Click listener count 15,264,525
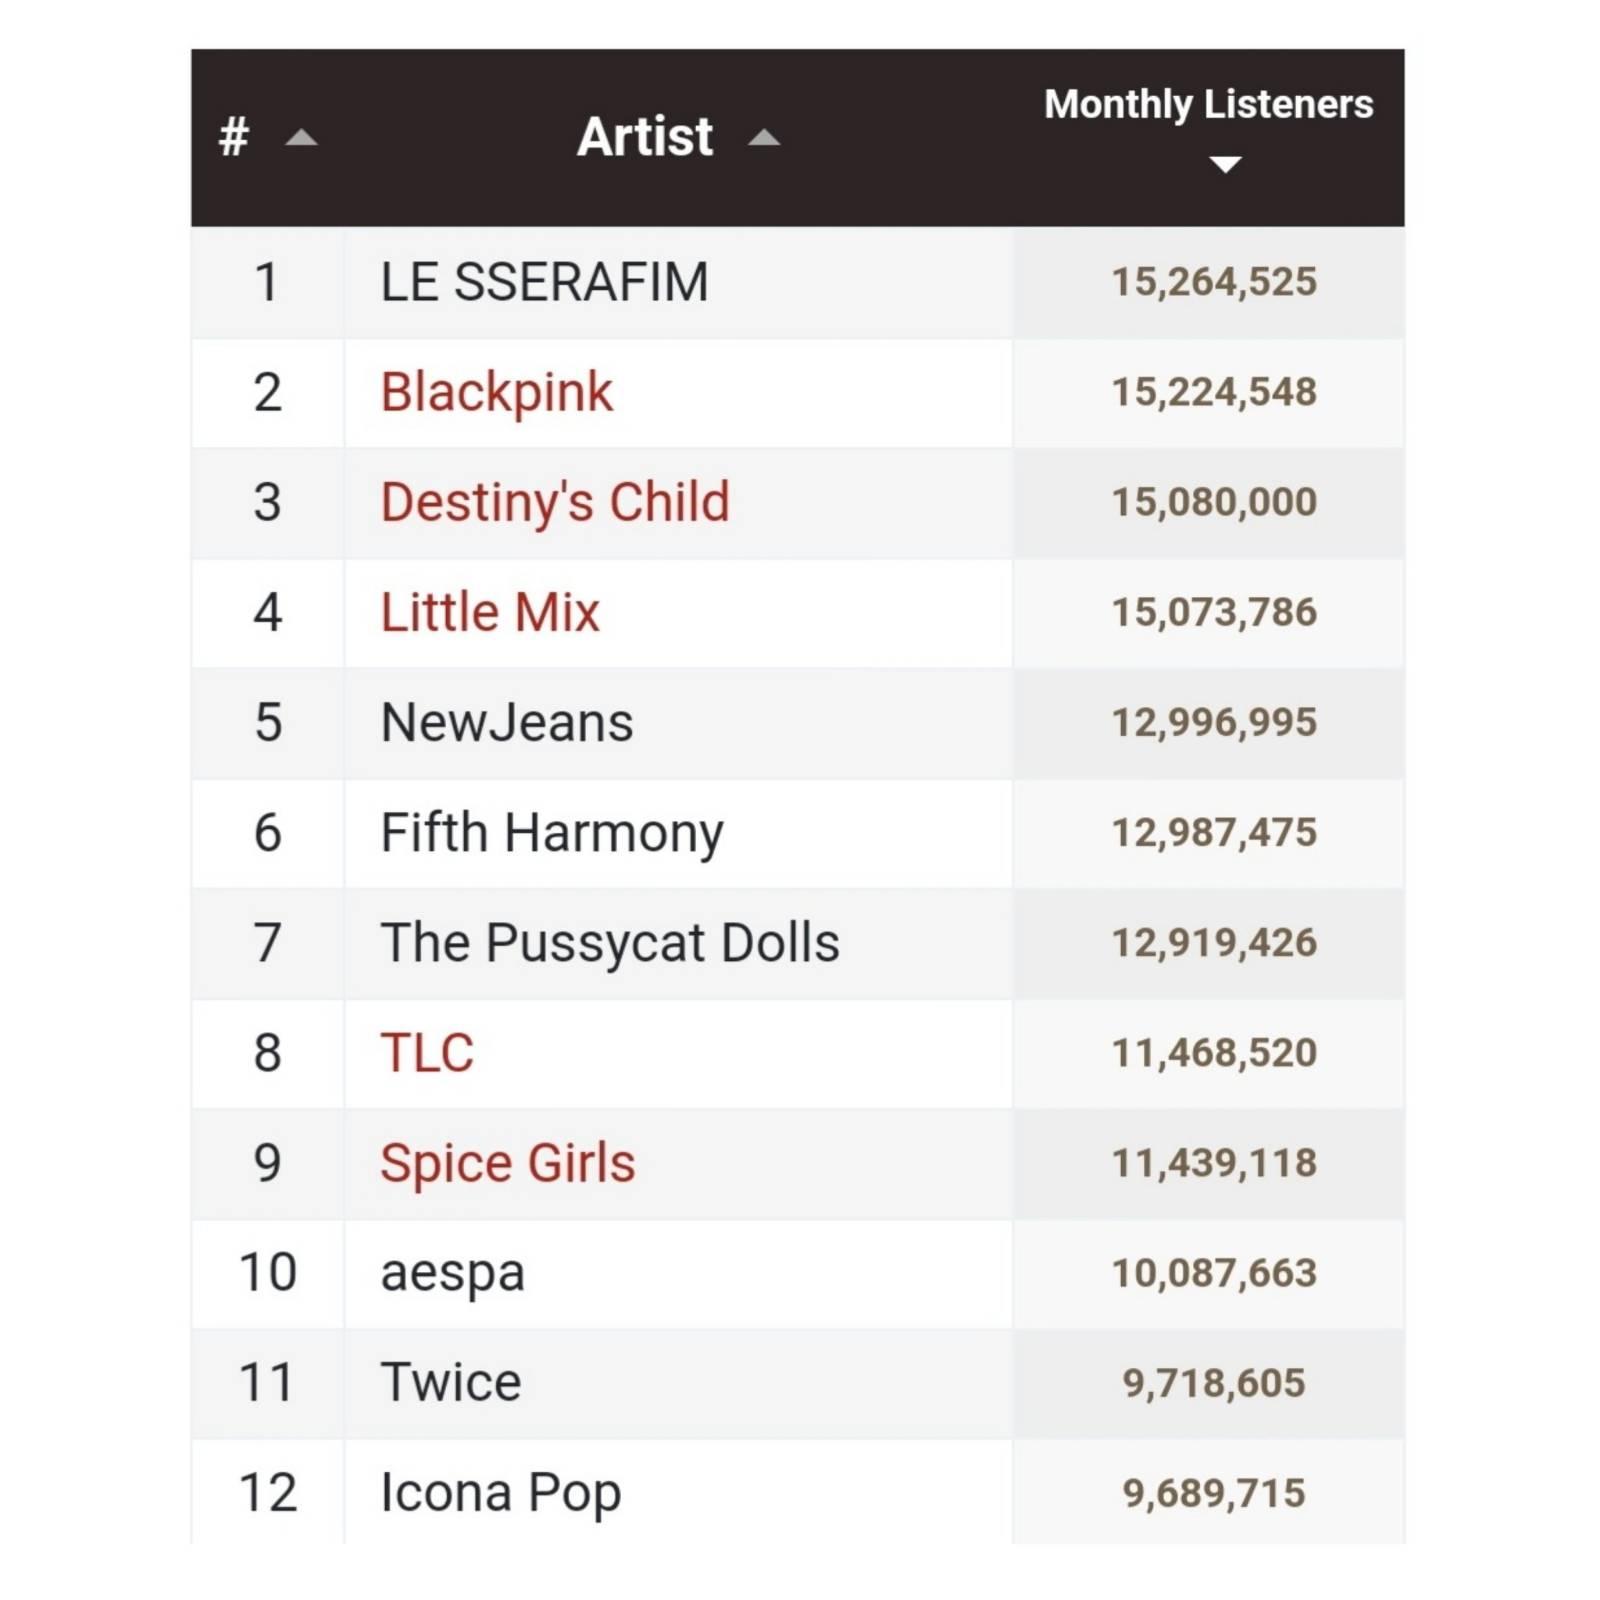 click(1214, 282)
